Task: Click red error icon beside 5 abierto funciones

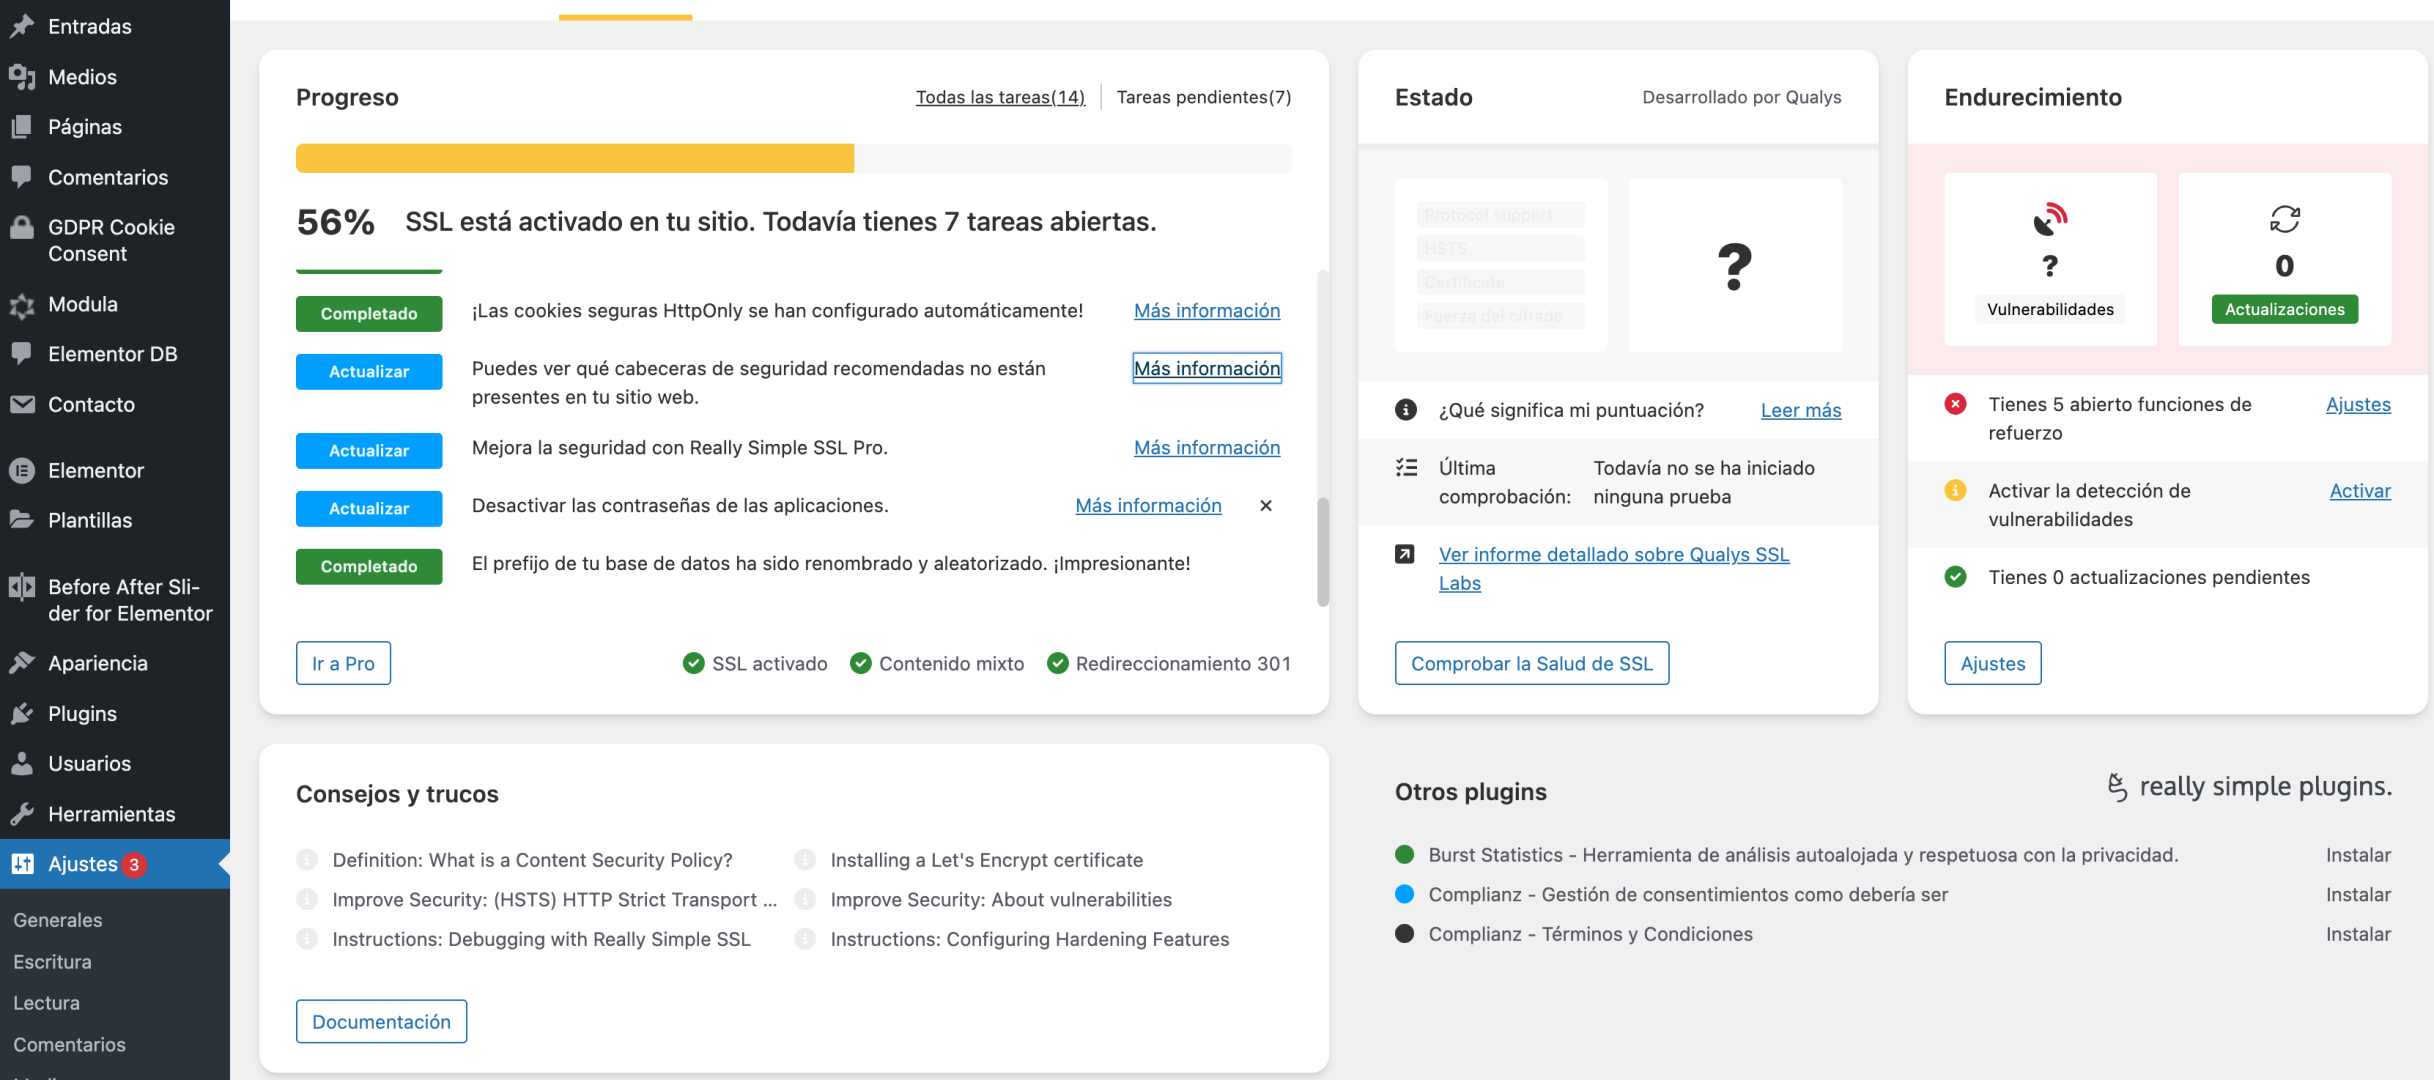Action: [x=1956, y=404]
